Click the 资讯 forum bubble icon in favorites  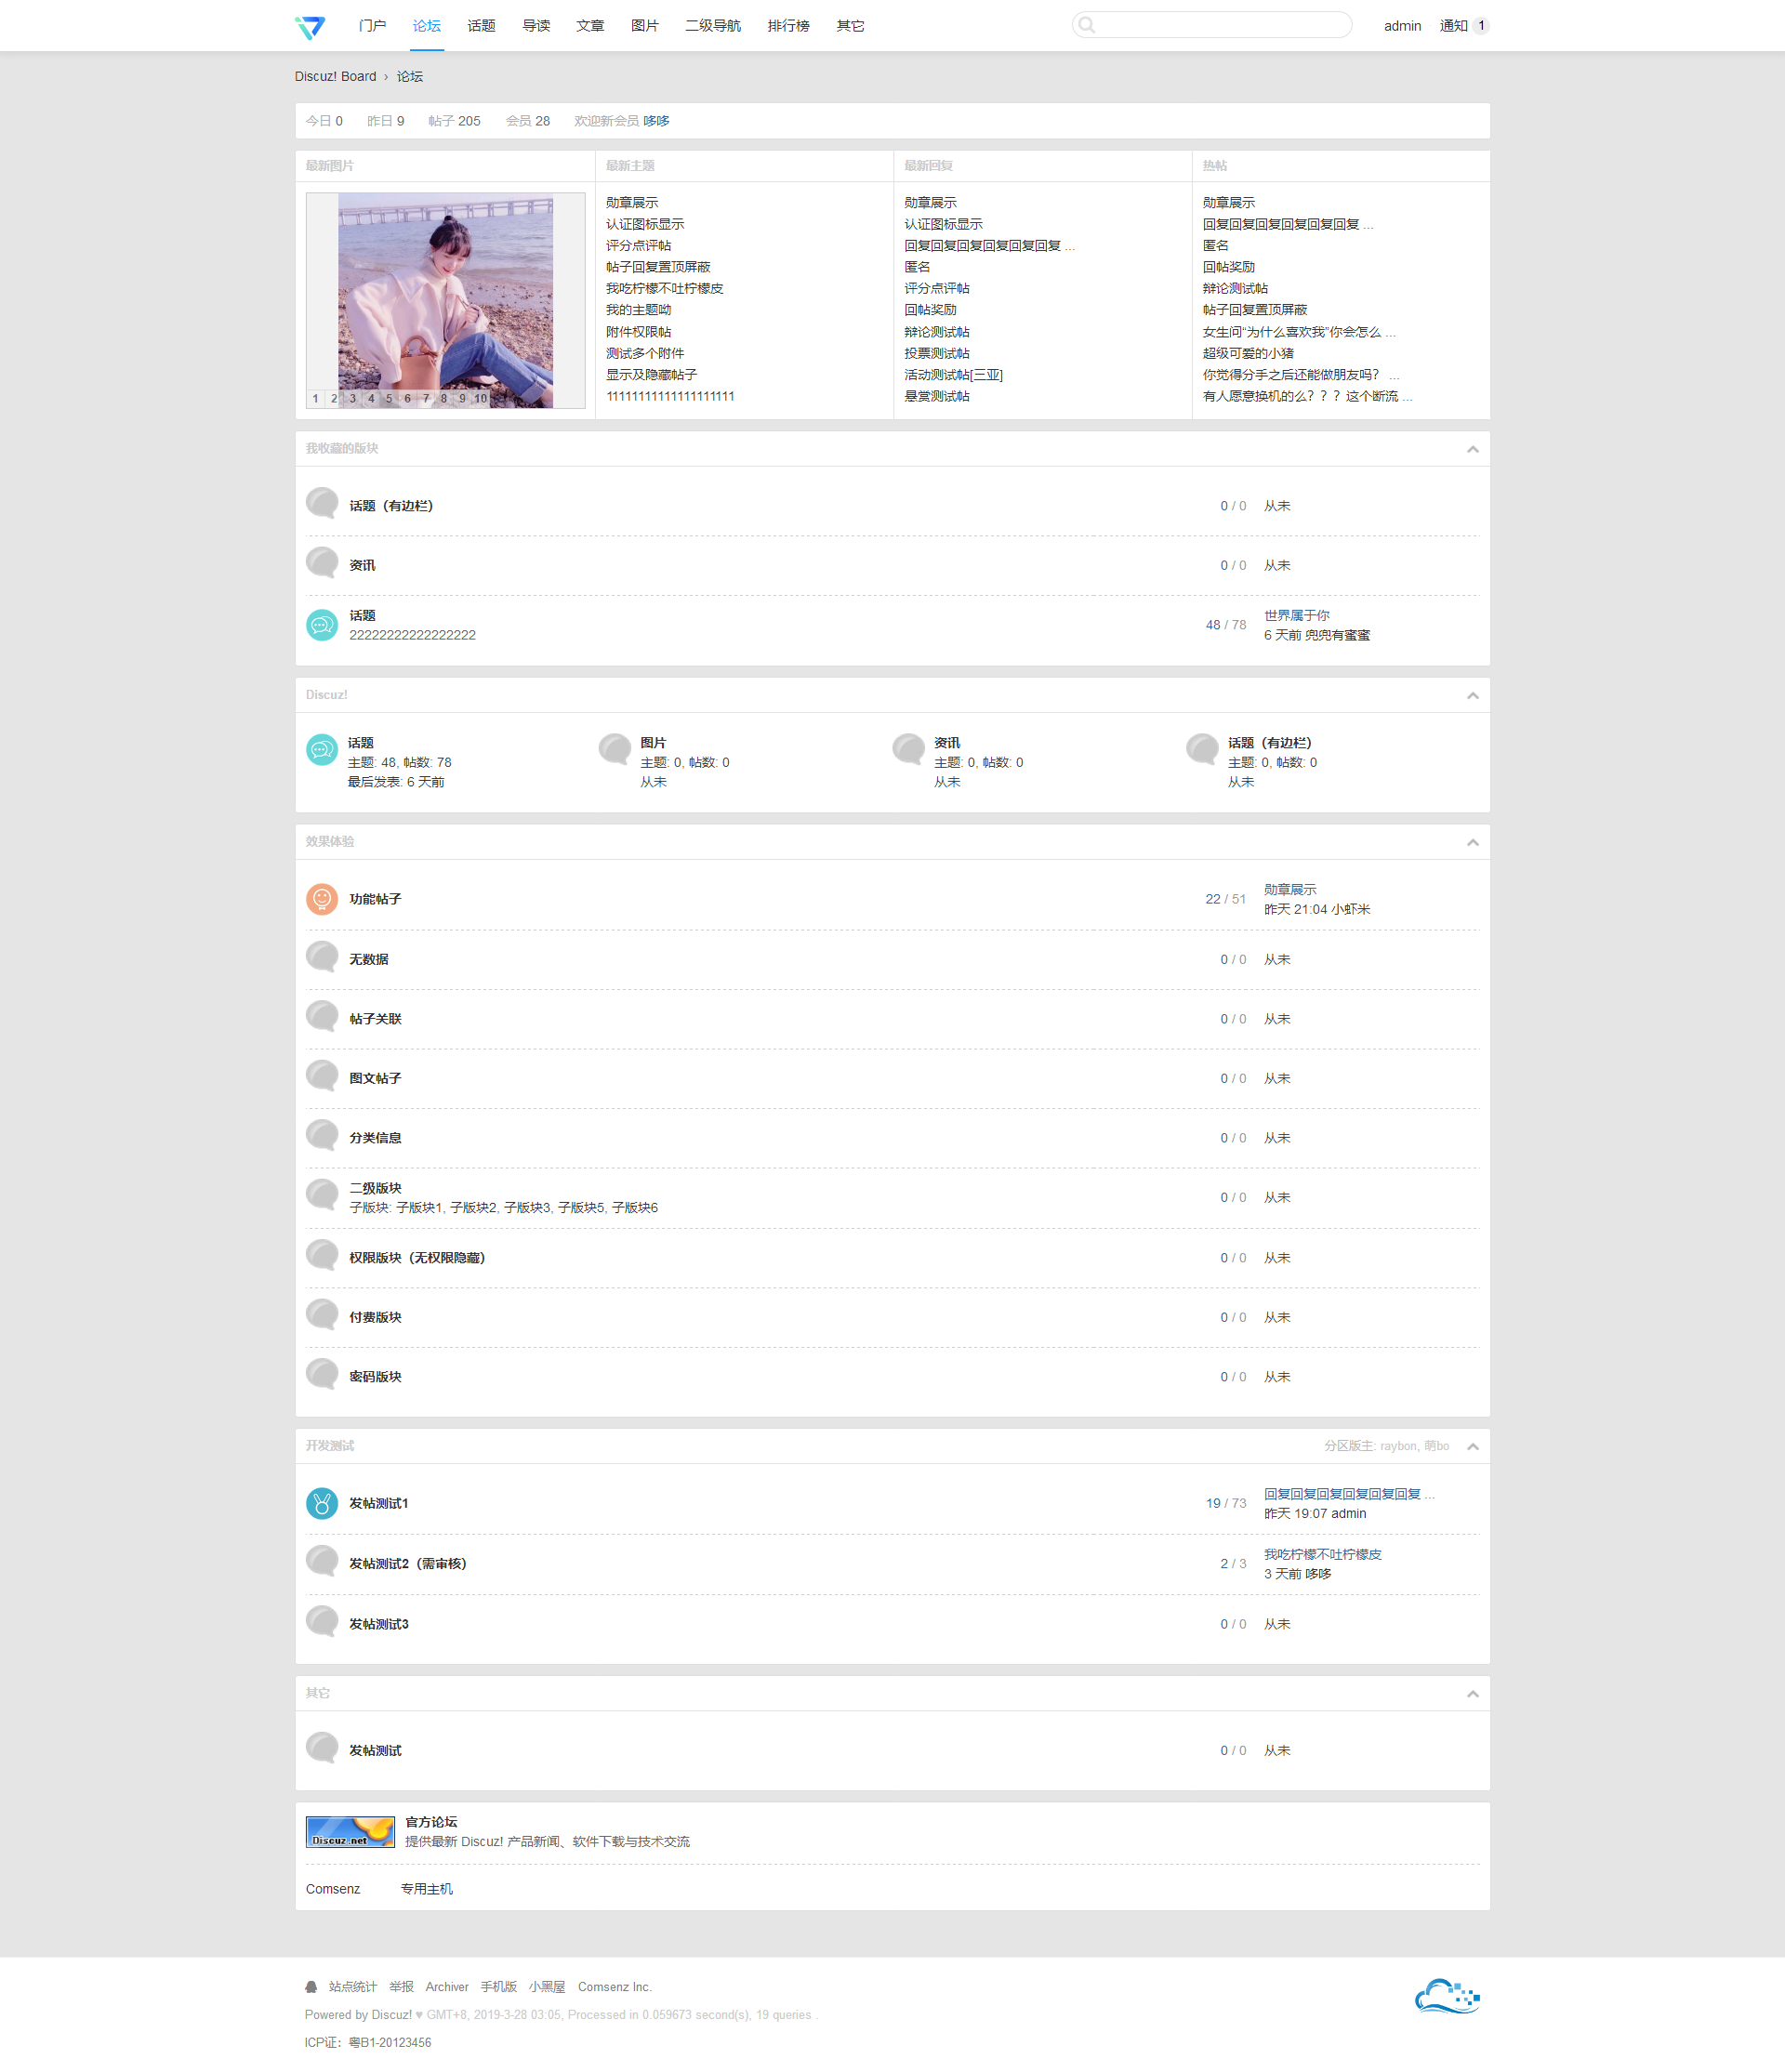tap(322, 563)
